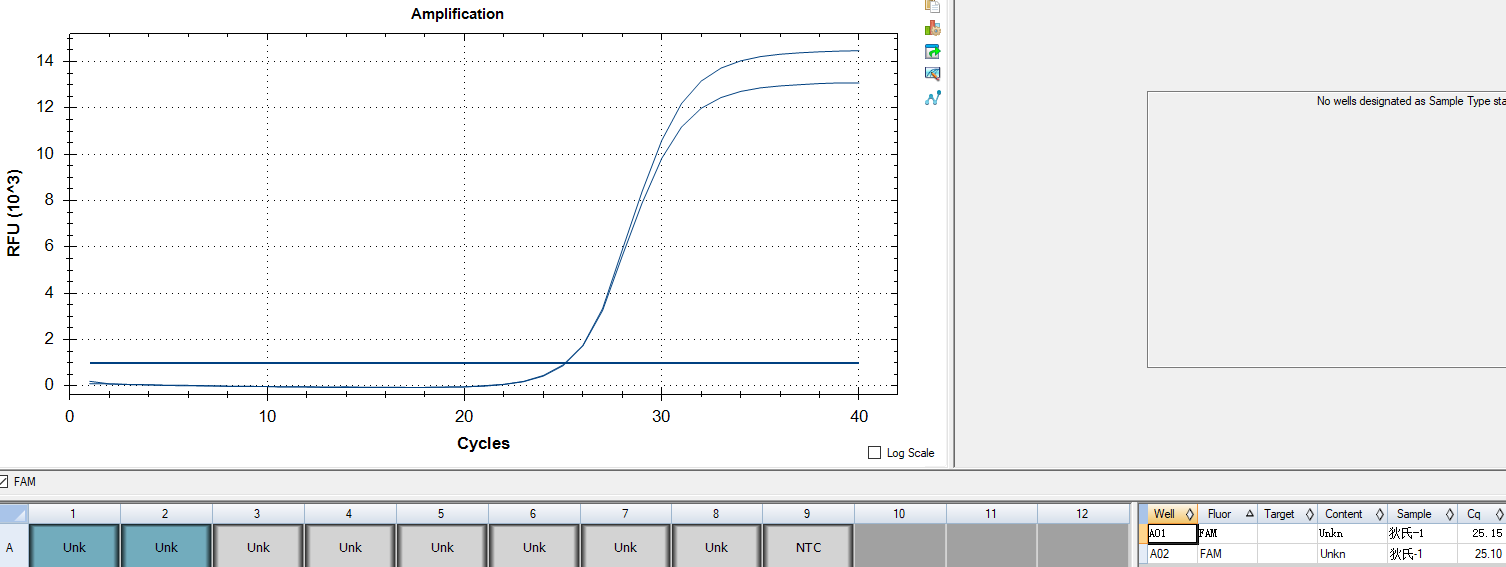Screen dimensions: 1506x567
Task: Click the Amplification chart title
Action: (x=457, y=14)
